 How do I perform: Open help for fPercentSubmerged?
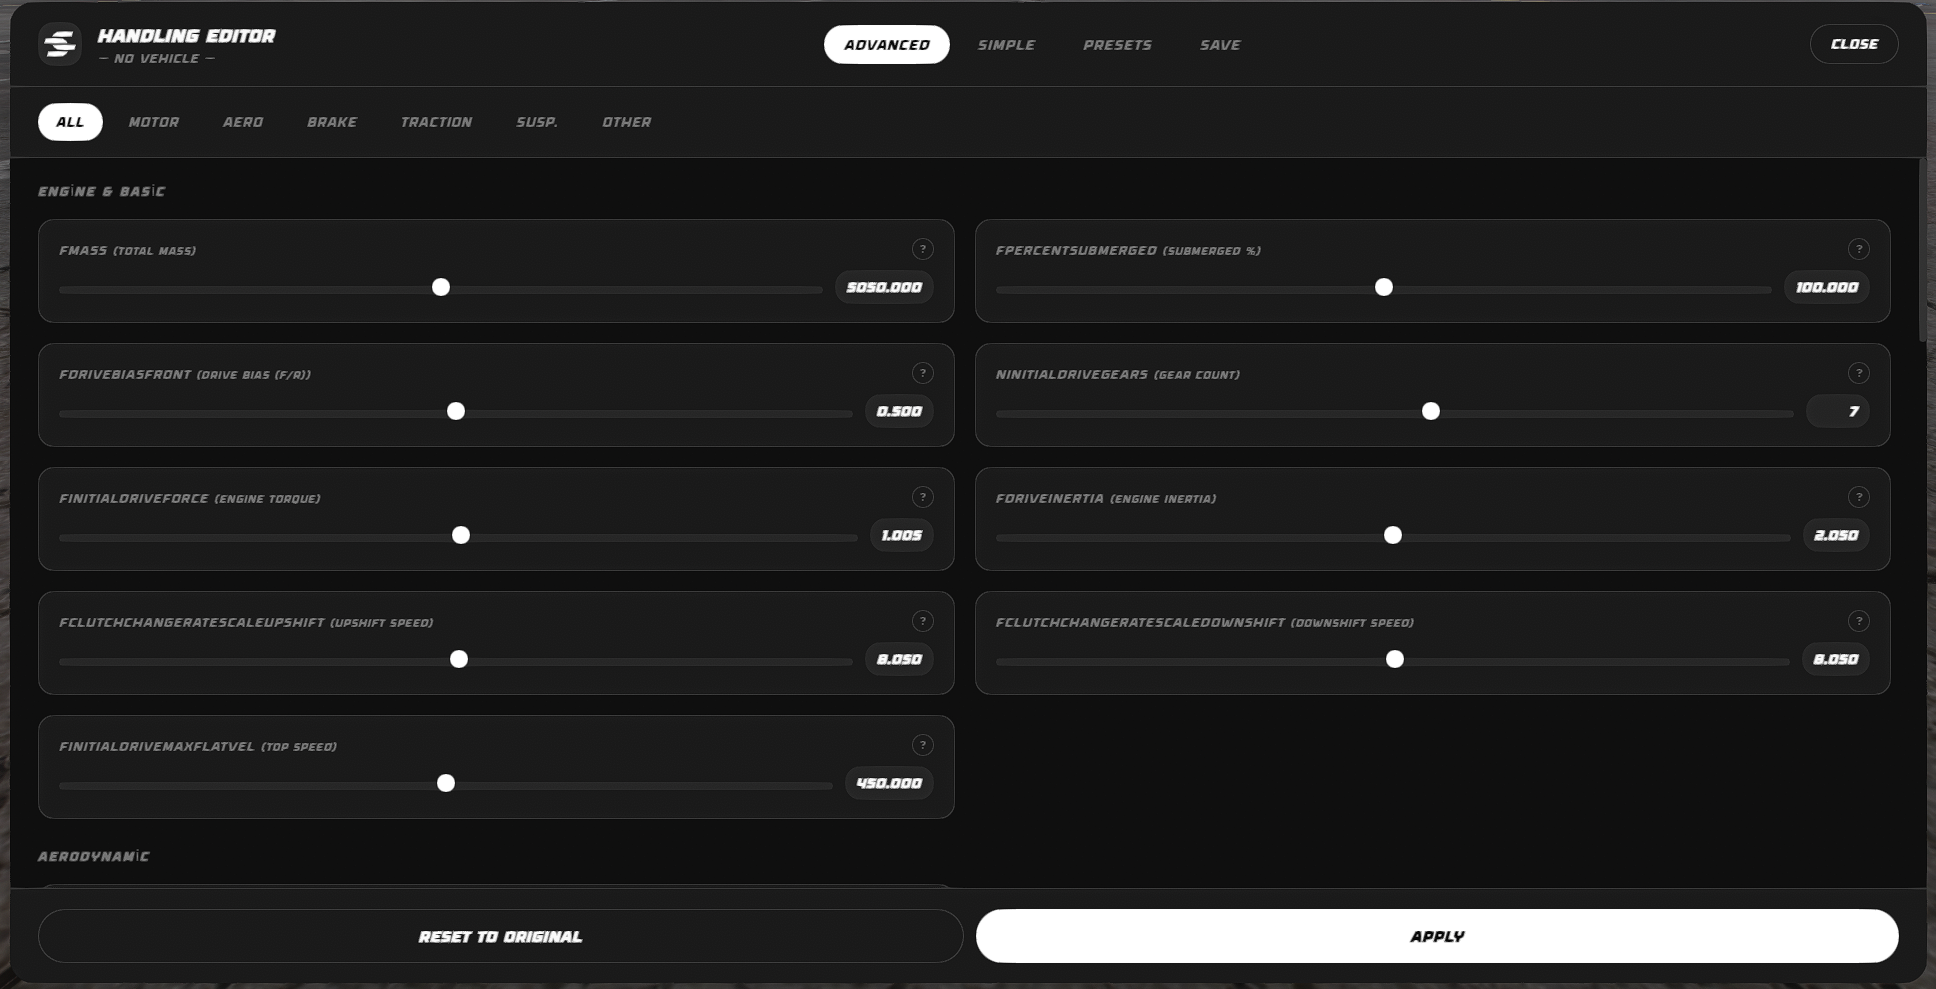[x=1859, y=249]
